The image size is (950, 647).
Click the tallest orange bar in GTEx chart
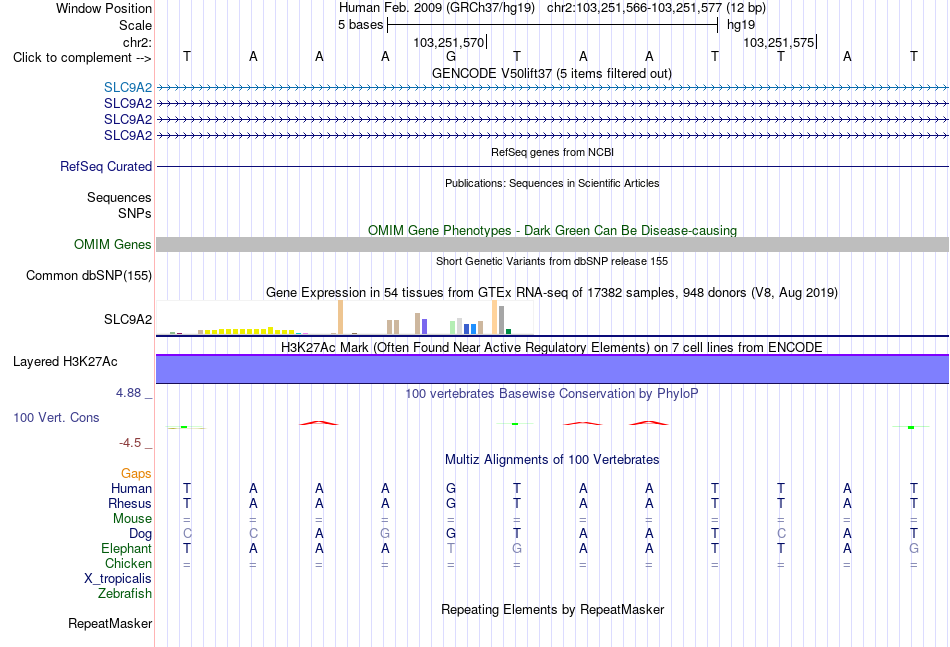tap(340, 317)
